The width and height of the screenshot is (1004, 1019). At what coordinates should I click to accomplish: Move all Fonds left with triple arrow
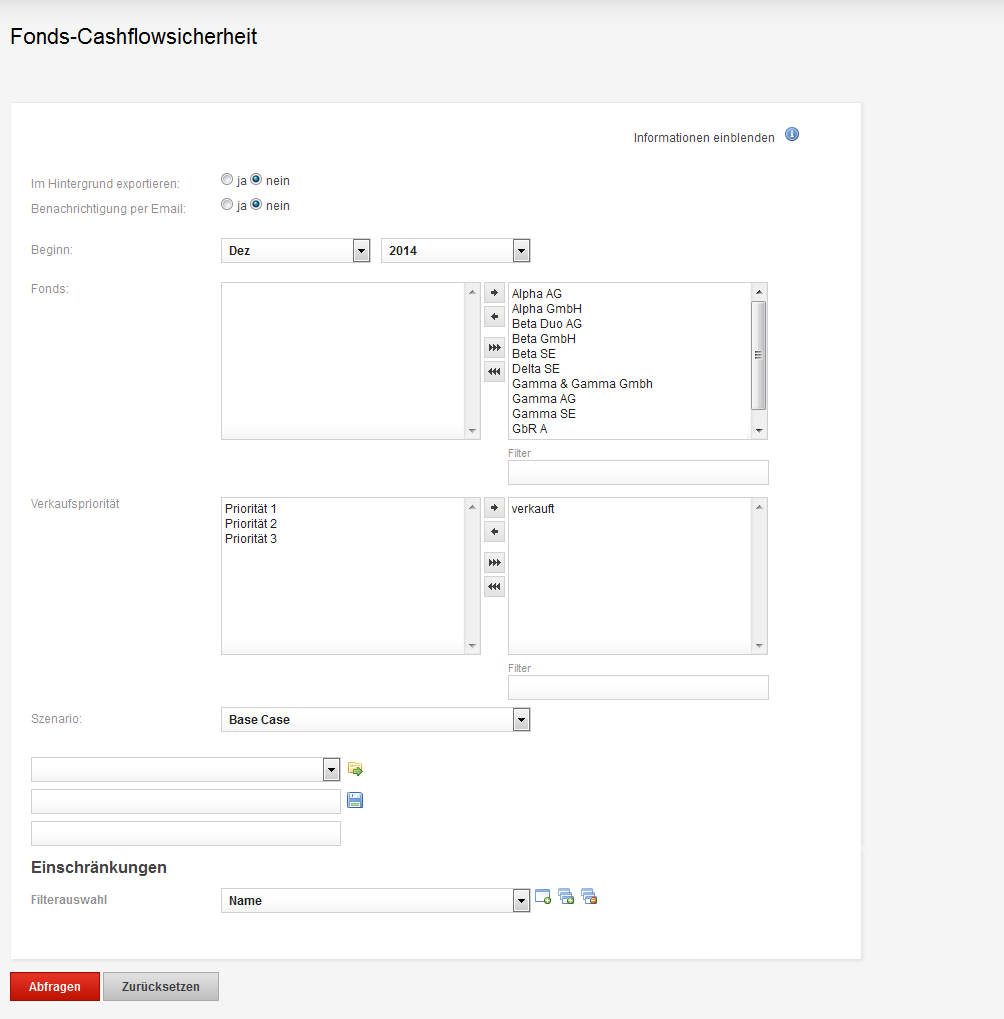point(495,372)
